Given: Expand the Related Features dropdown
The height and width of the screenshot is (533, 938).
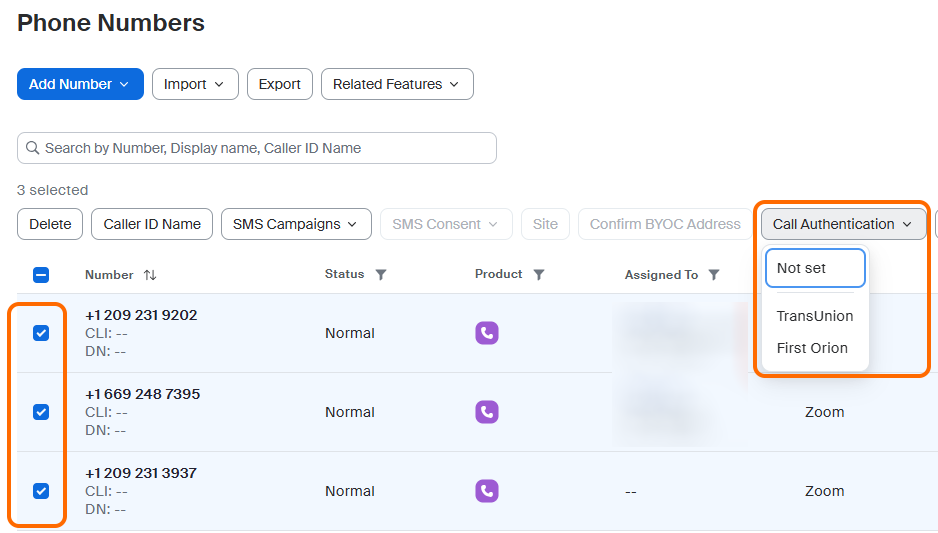Looking at the screenshot, I should point(396,84).
